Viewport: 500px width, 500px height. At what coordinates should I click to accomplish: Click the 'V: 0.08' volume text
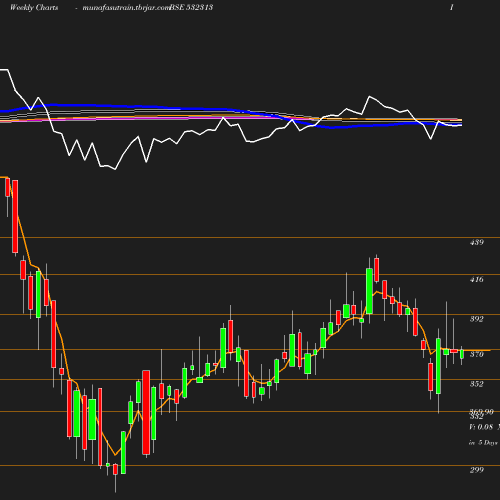click(x=481, y=427)
